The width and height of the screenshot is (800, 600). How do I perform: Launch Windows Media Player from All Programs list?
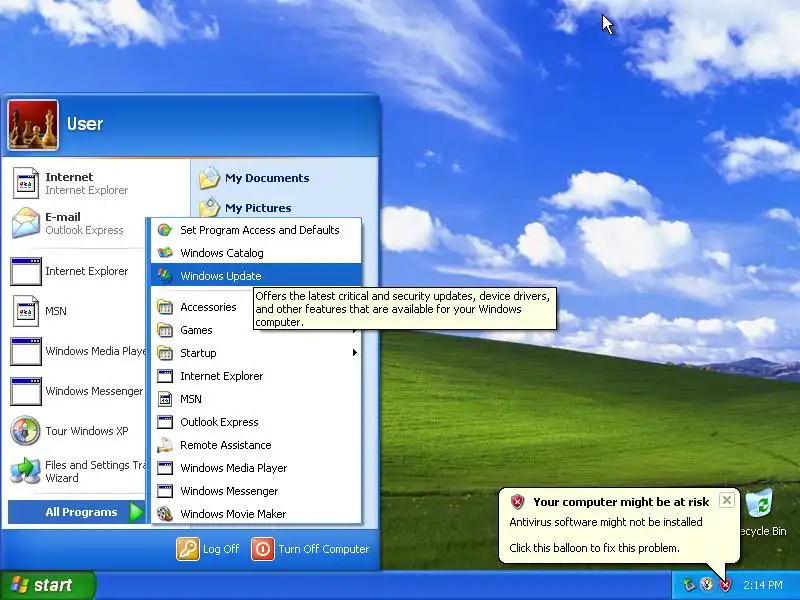[256, 468]
